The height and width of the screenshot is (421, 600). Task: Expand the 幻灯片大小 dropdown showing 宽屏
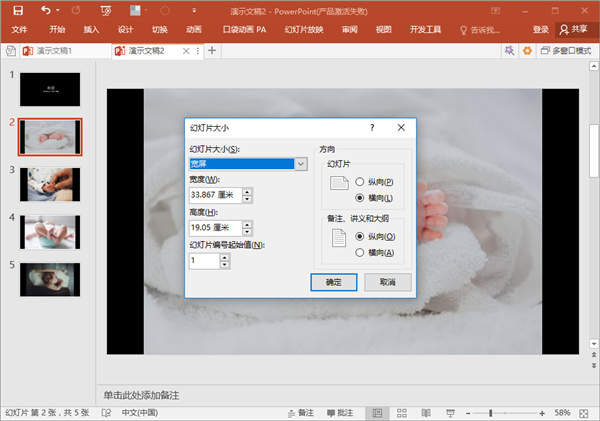click(301, 164)
